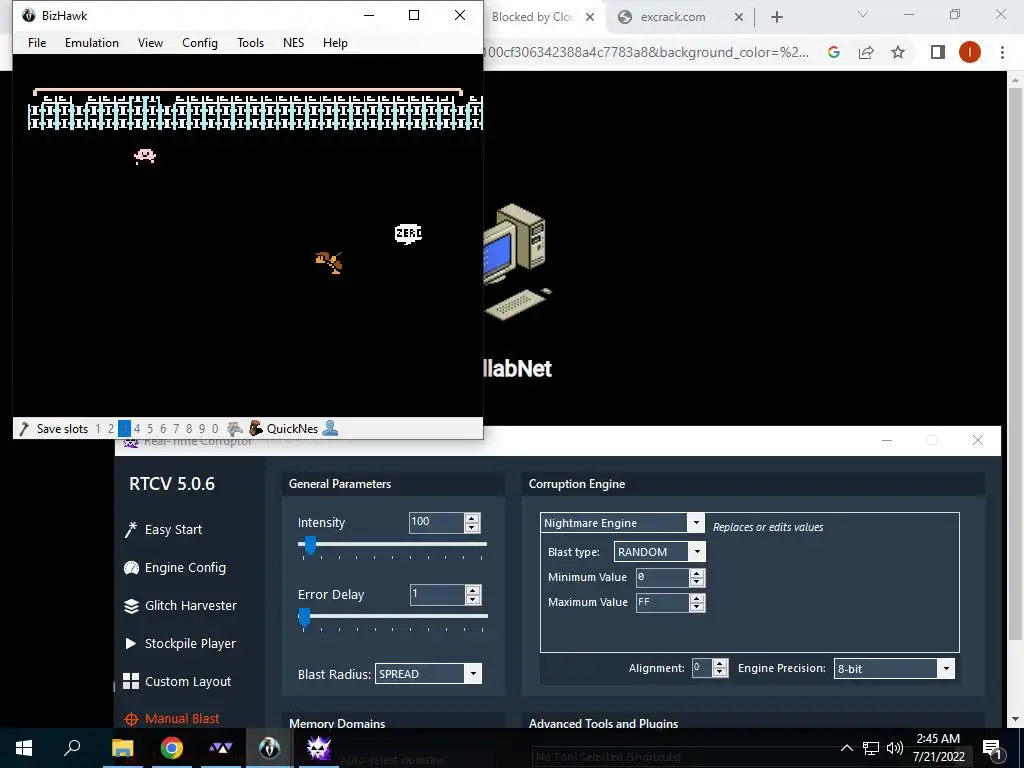Click Manual Blast in RTCV sidebar
The width and height of the screenshot is (1024, 768).
click(x=172, y=718)
